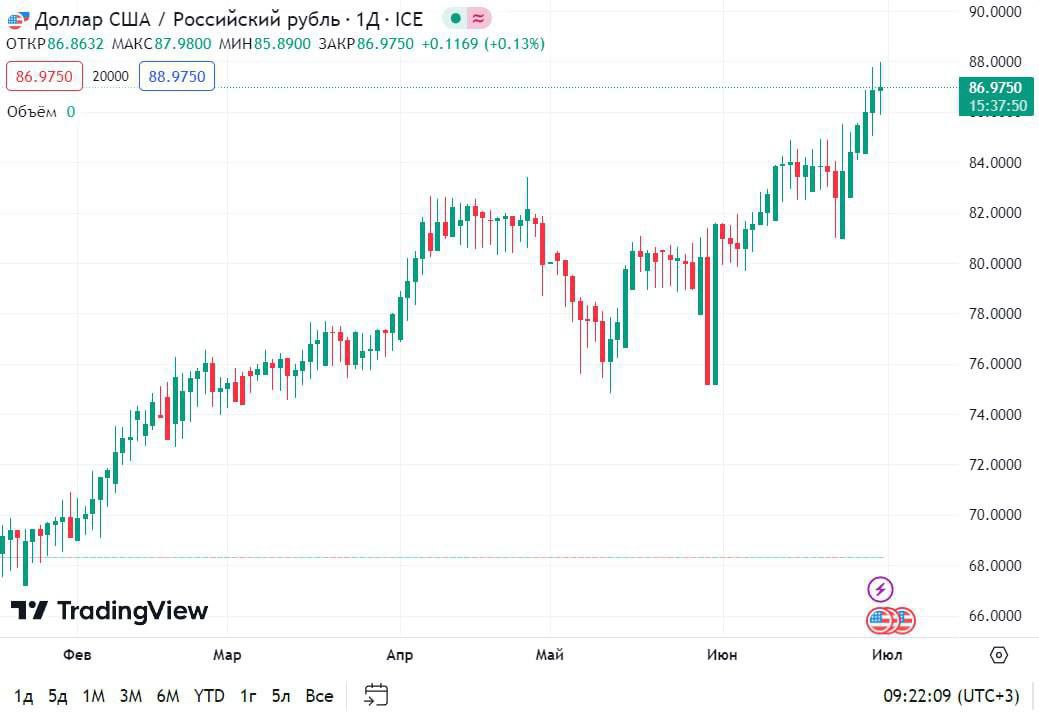Open timezone menu showing UTC+3
Image resolution: width=1039 pixels, height=717 pixels.
click(951, 695)
